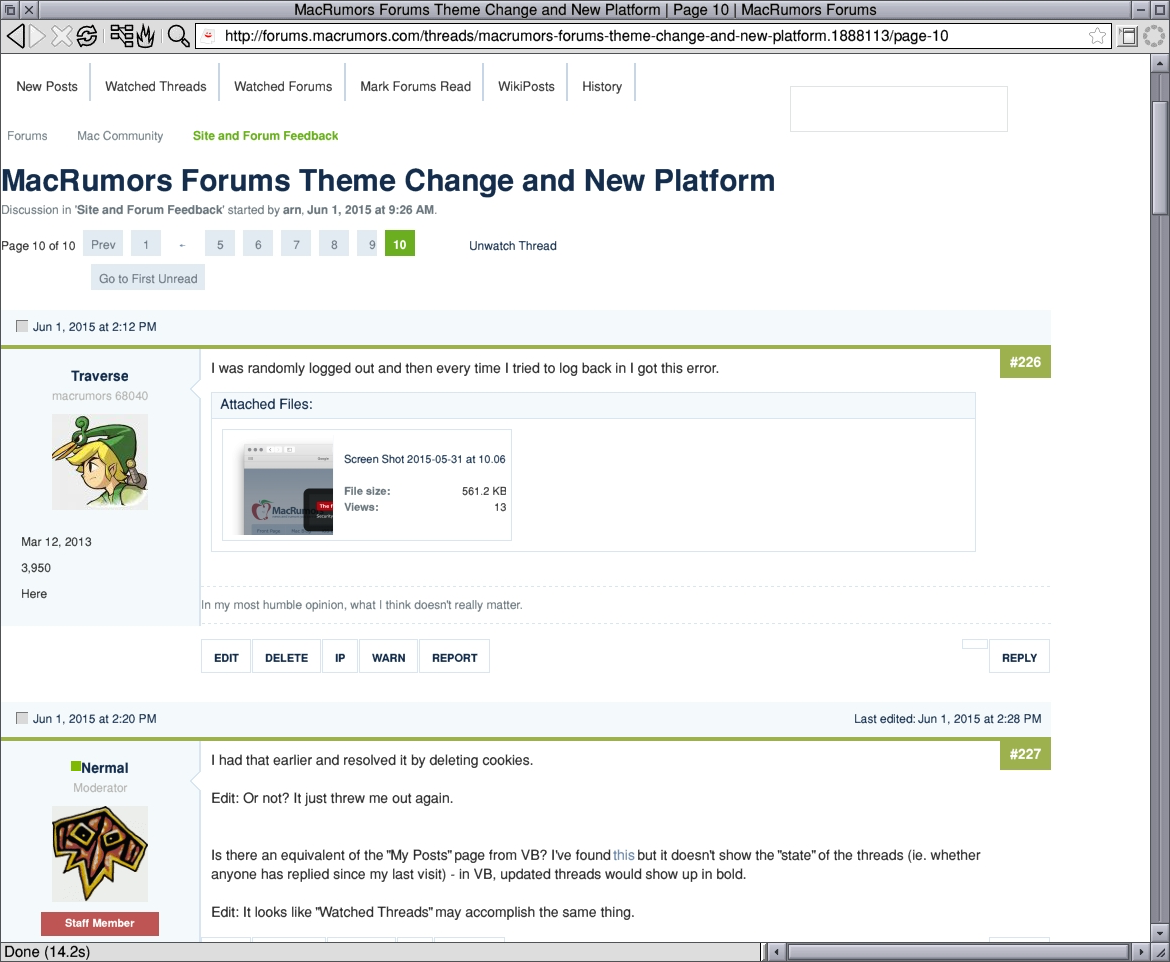The image size is (1170, 962).
Task: Tick checkbox for the 2:12 PM post
Action: coord(22,326)
